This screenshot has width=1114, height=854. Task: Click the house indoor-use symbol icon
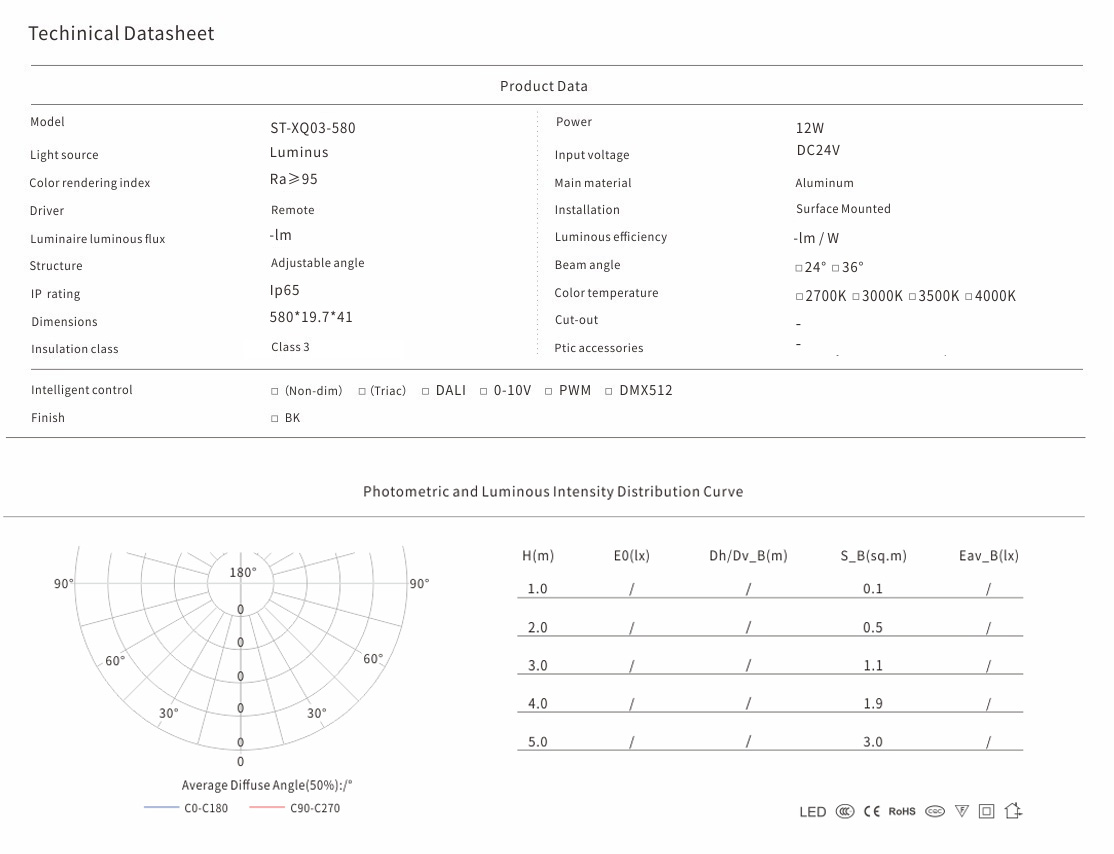coord(1013,811)
